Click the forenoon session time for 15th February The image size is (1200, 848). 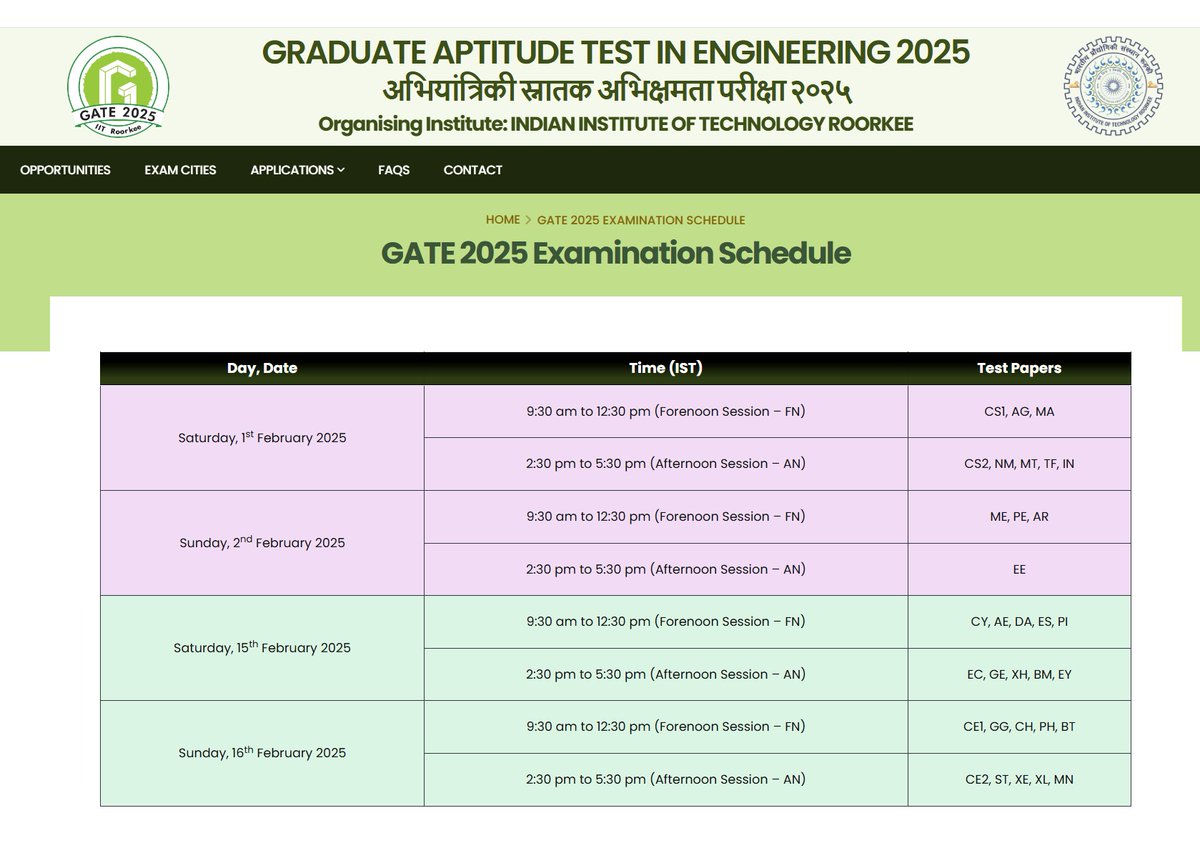point(666,622)
